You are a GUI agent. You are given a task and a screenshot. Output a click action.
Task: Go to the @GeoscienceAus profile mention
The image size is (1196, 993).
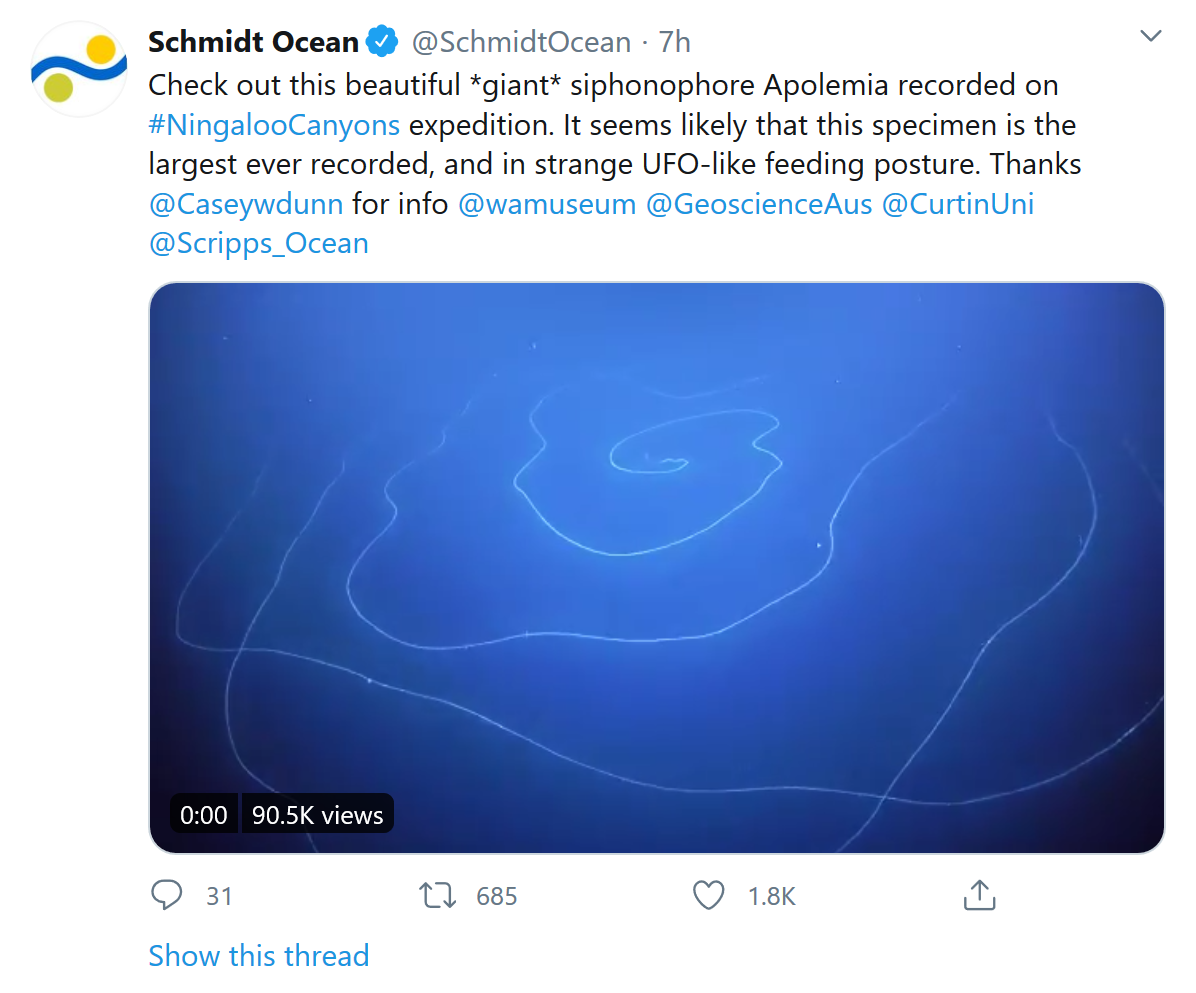tap(759, 204)
